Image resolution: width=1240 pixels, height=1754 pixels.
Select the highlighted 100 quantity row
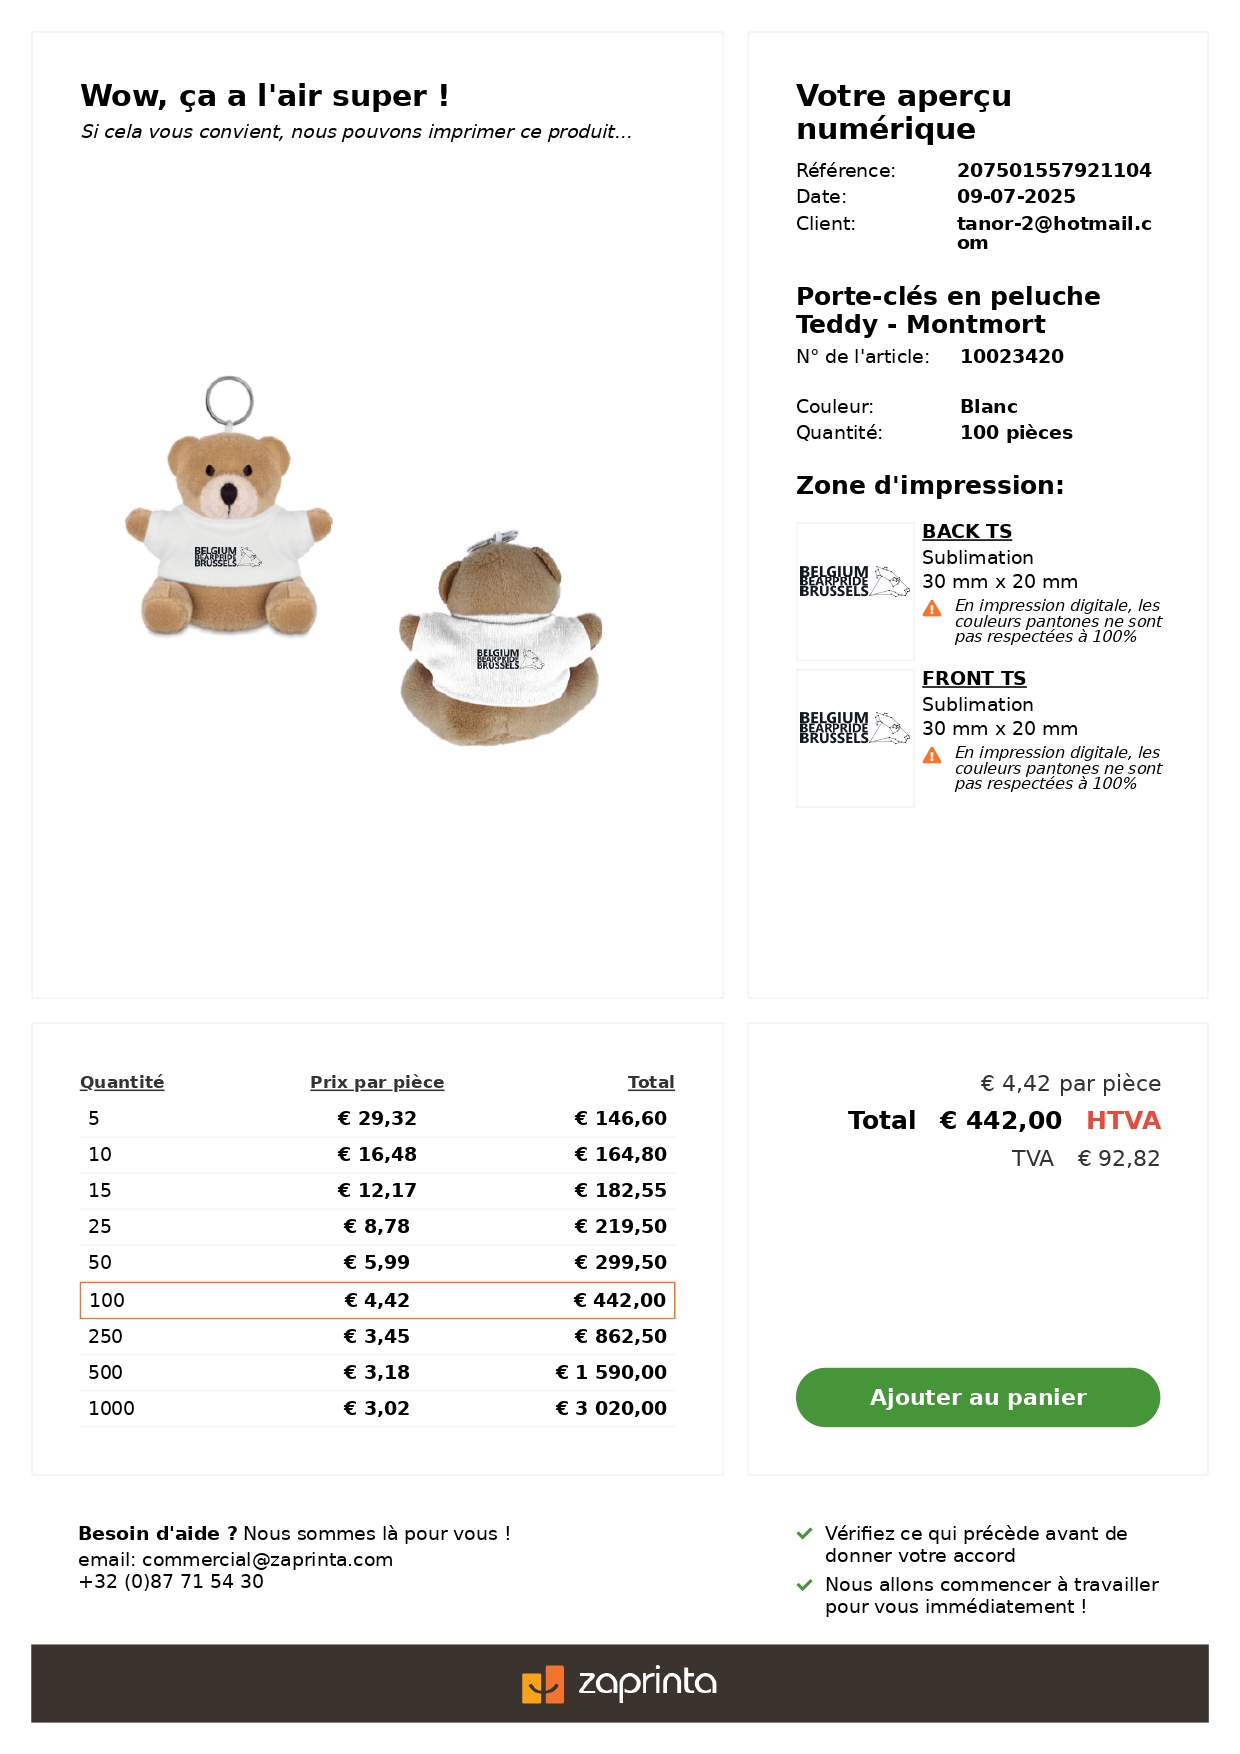pyautogui.click(x=377, y=1300)
